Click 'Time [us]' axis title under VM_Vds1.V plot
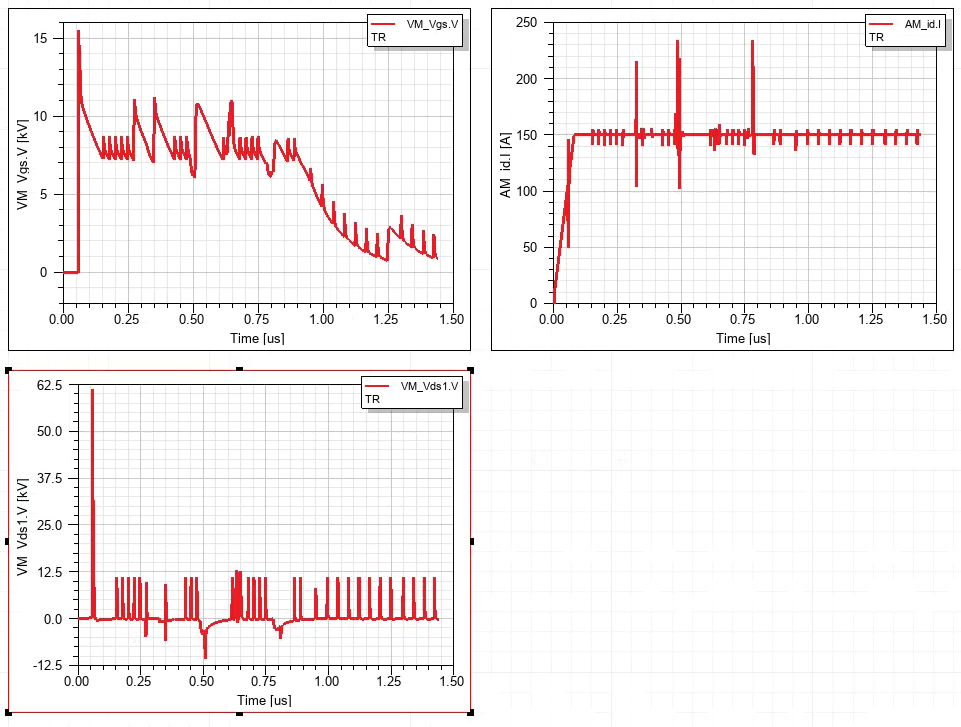The image size is (961, 727). click(x=264, y=700)
